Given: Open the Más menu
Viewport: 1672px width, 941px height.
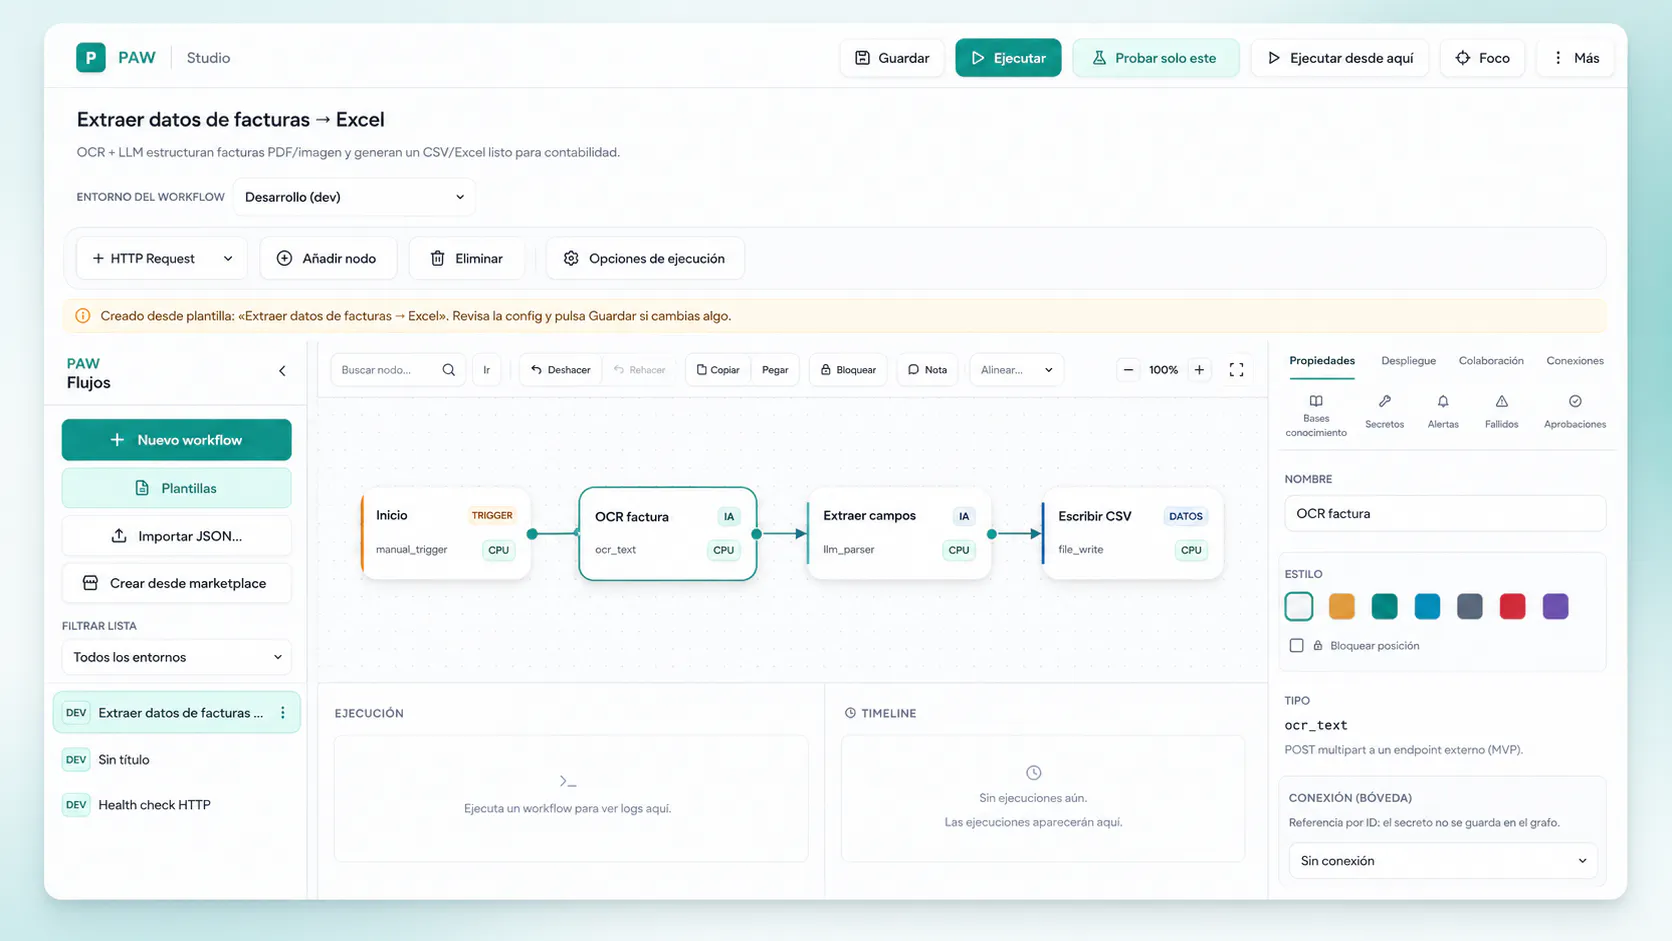Looking at the screenshot, I should pos(1576,58).
